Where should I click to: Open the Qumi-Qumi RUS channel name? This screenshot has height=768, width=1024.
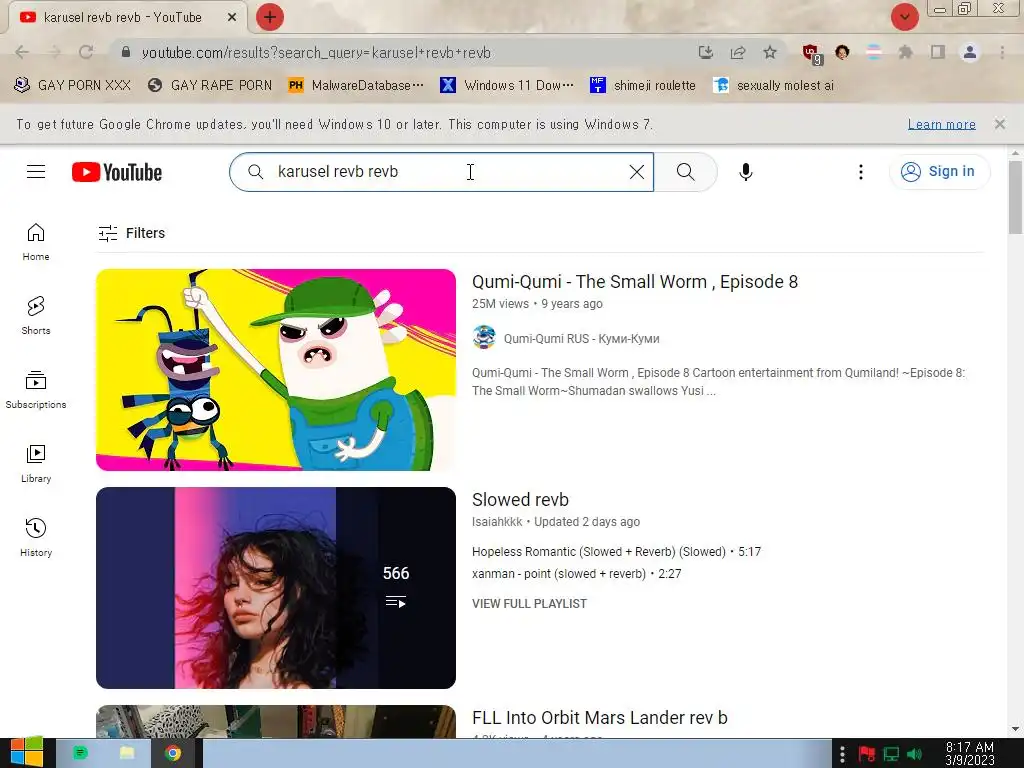click(x=581, y=338)
